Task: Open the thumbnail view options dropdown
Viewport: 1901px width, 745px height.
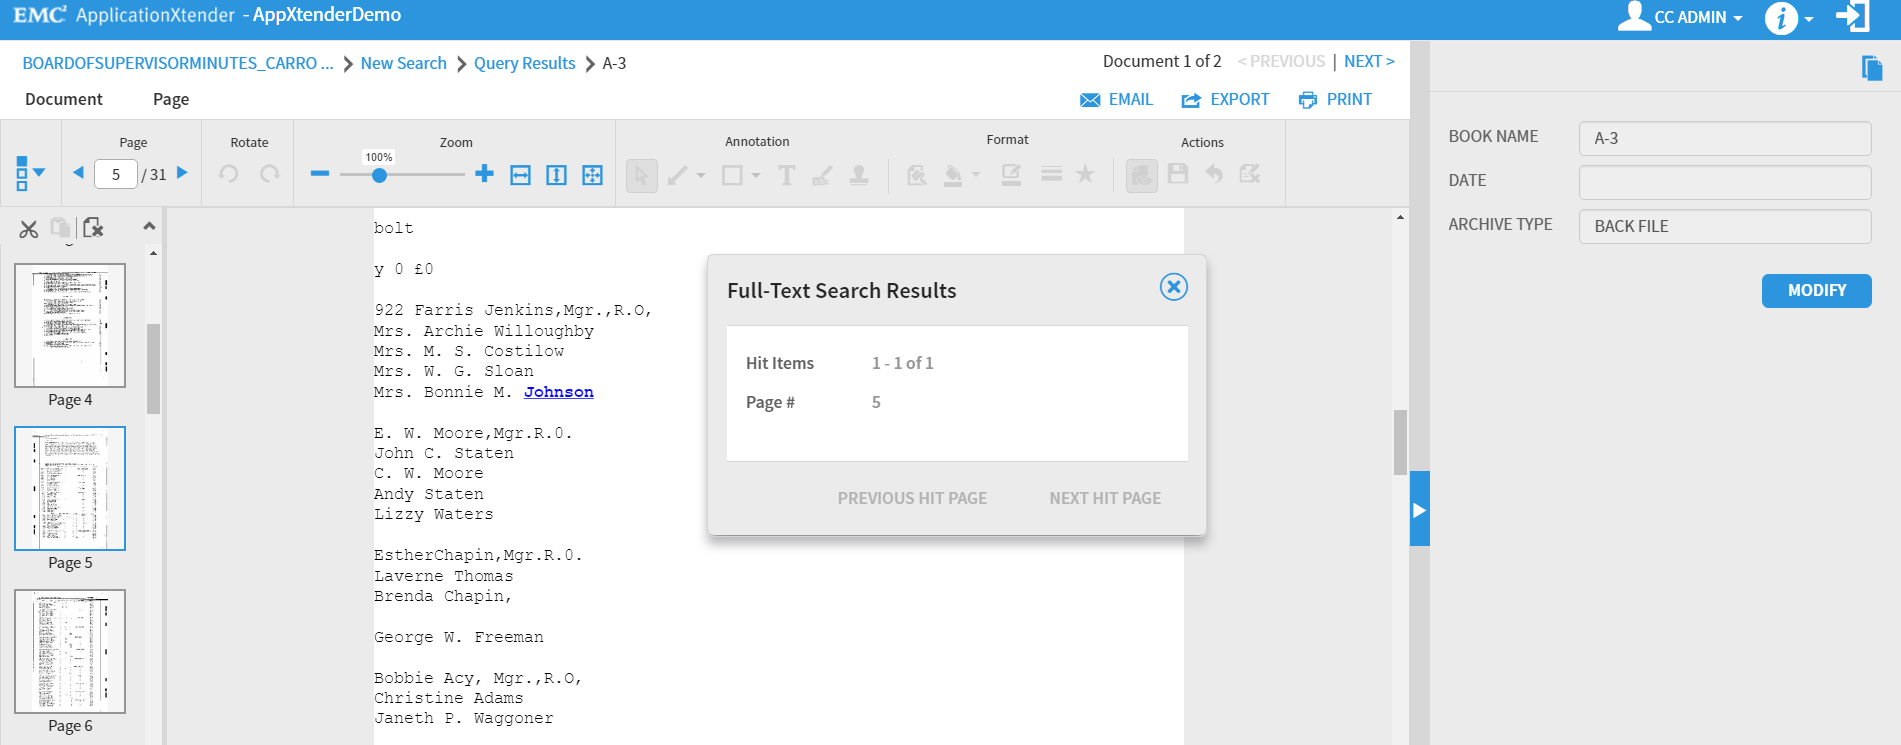Action: (30, 173)
